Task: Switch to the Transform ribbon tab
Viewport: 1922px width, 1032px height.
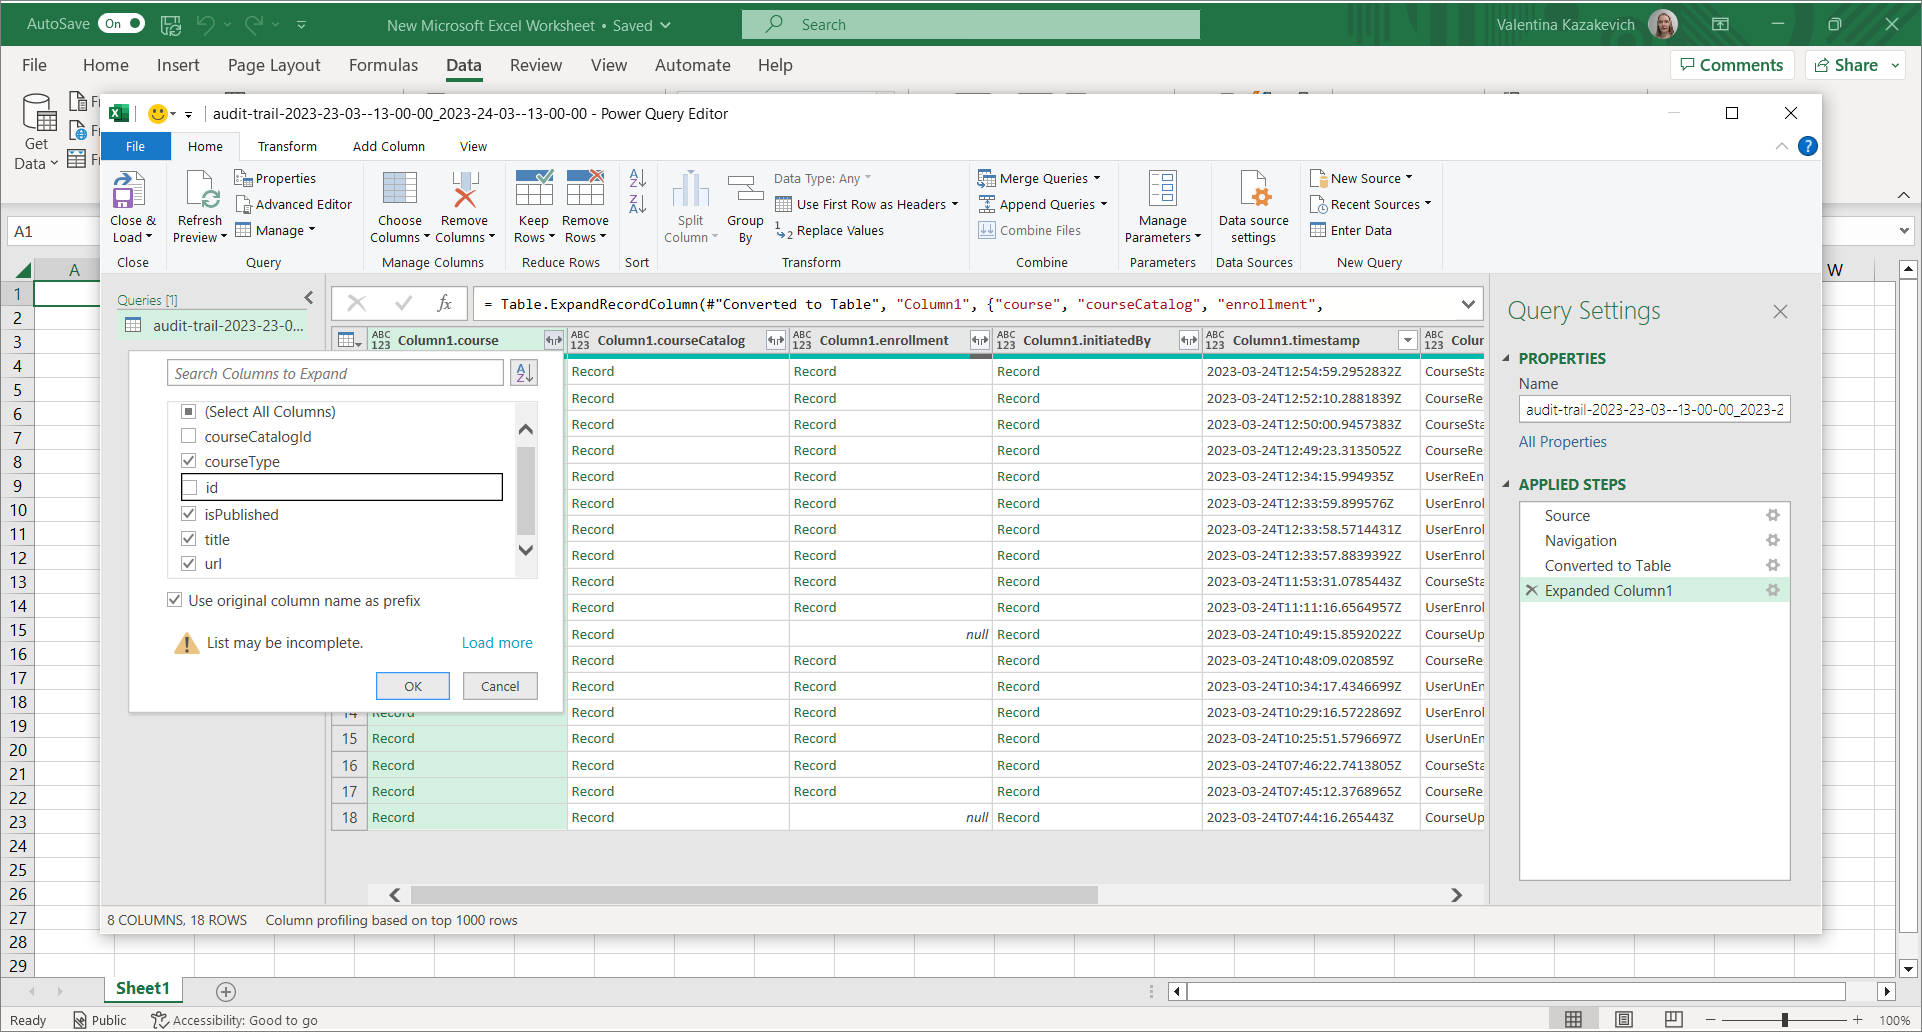Action: pyautogui.click(x=287, y=146)
